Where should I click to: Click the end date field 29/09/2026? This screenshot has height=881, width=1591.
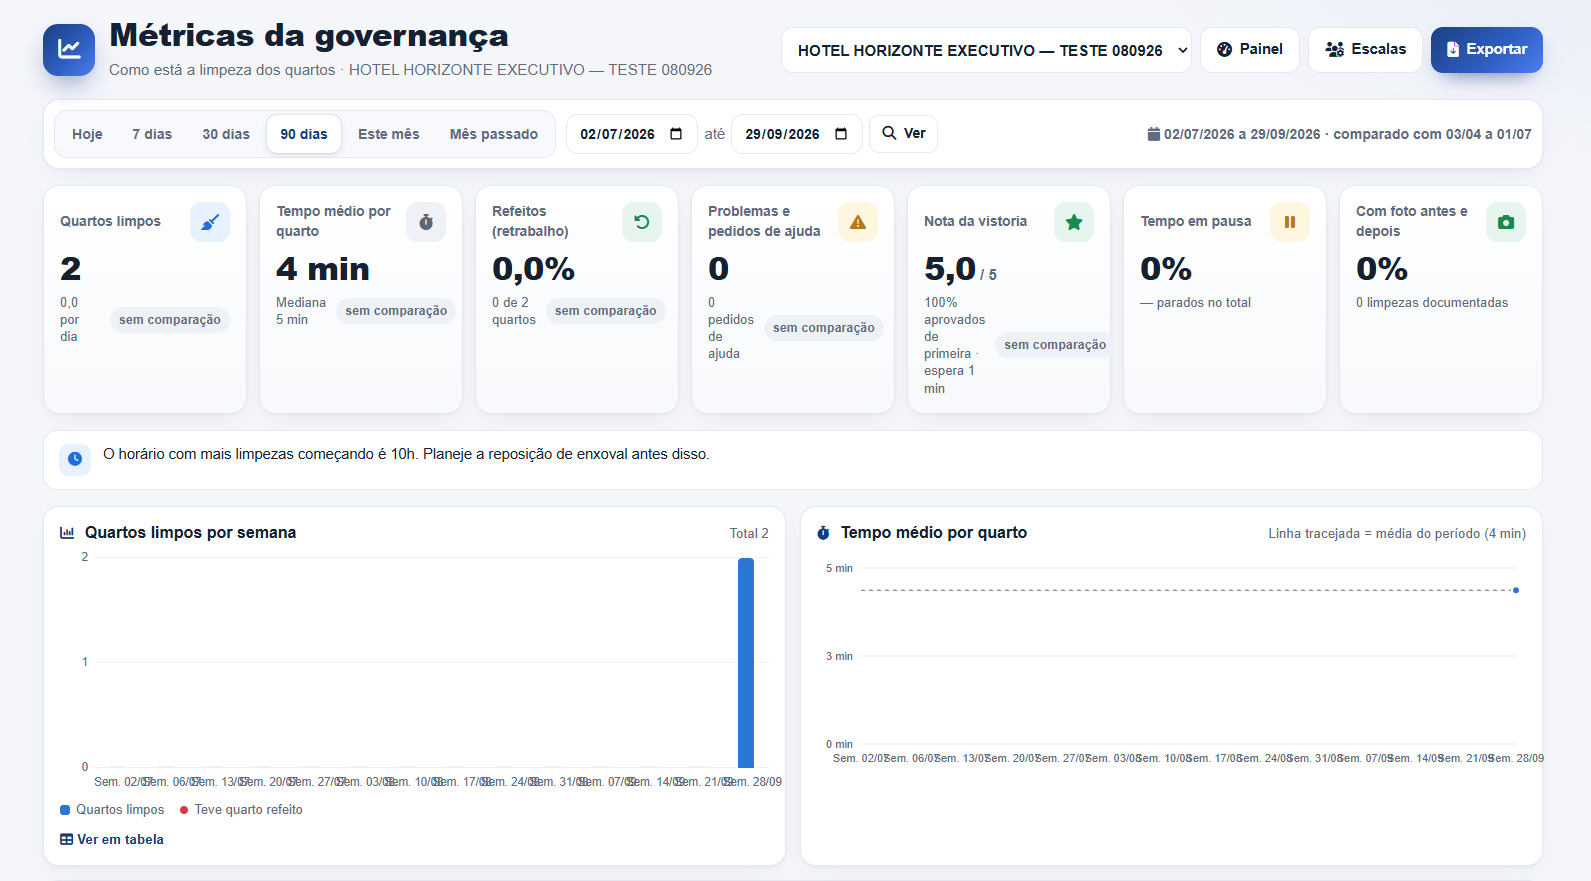point(797,134)
